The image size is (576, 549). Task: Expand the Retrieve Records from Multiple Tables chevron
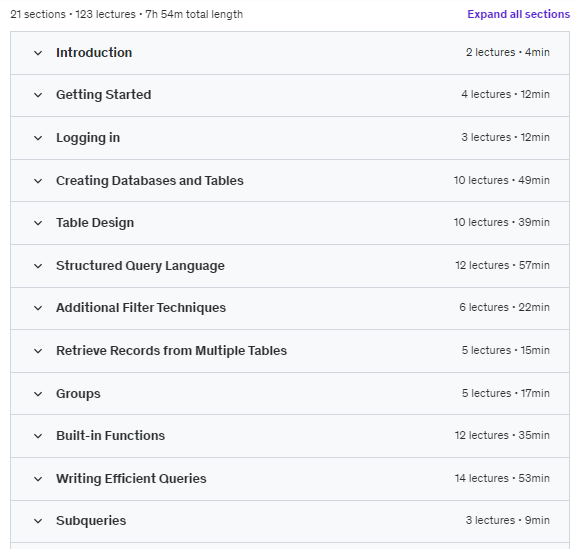click(x=38, y=351)
